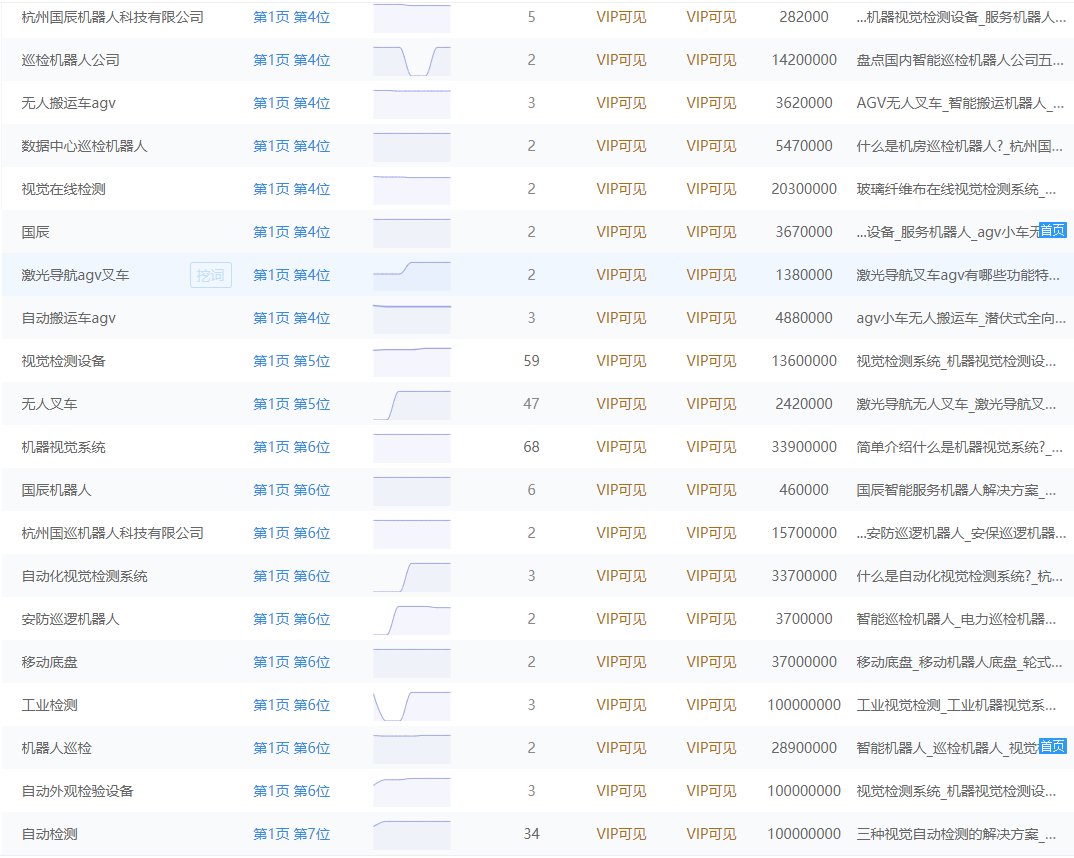View trend chart for 巡检机器人公司

coord(412,60)
